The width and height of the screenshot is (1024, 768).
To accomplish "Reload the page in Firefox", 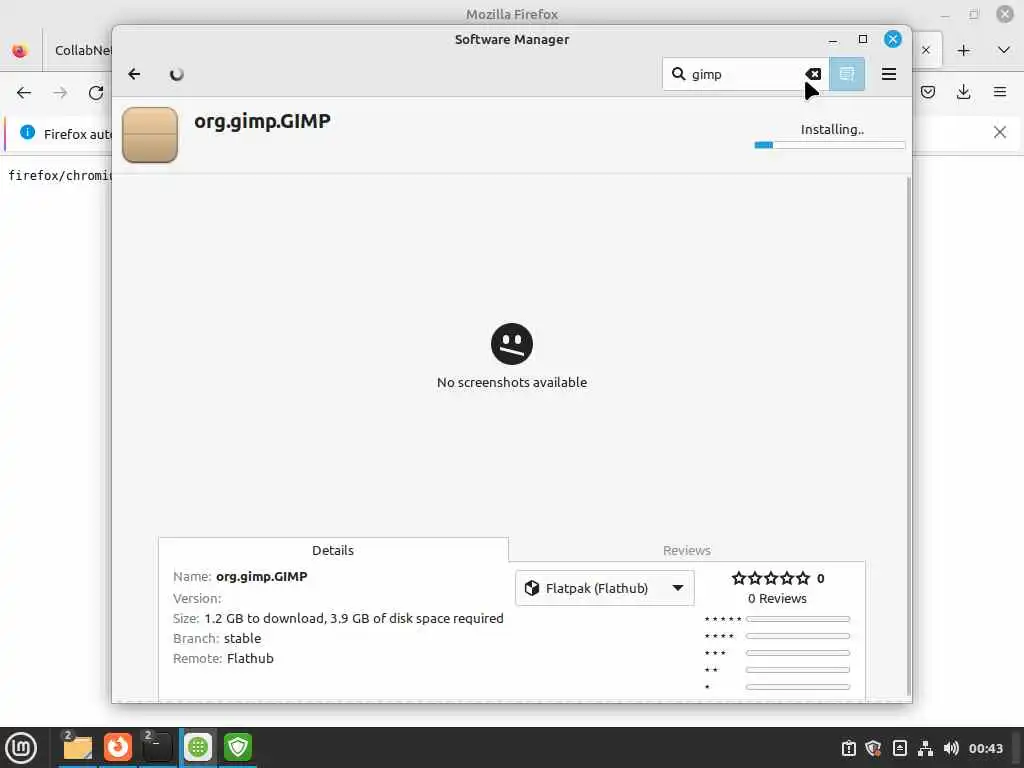I will pos(96,93).
